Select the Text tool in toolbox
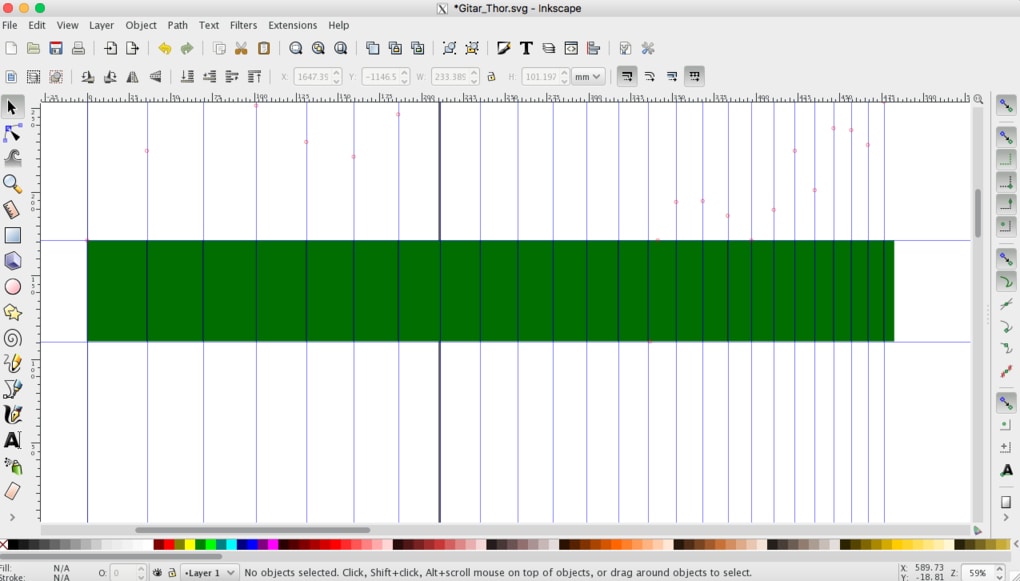 [x=12, y=440]
